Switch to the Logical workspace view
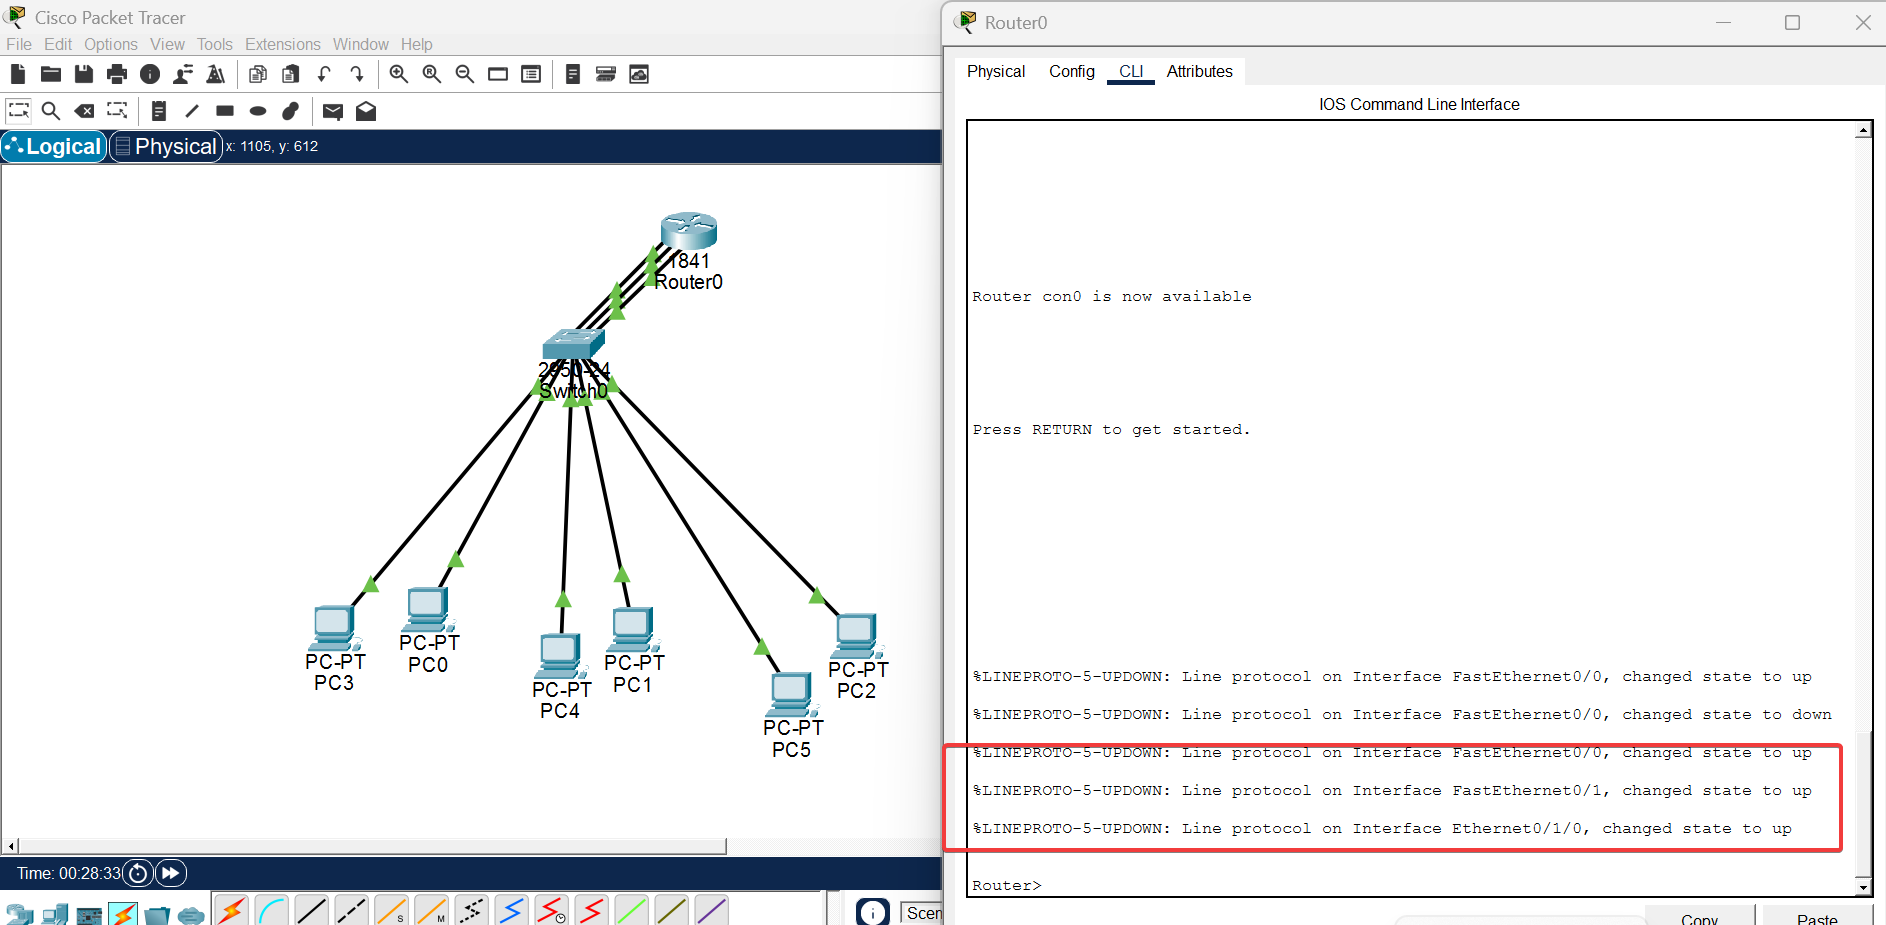The width and height of the screenshot is (1886, 925). 54,146
